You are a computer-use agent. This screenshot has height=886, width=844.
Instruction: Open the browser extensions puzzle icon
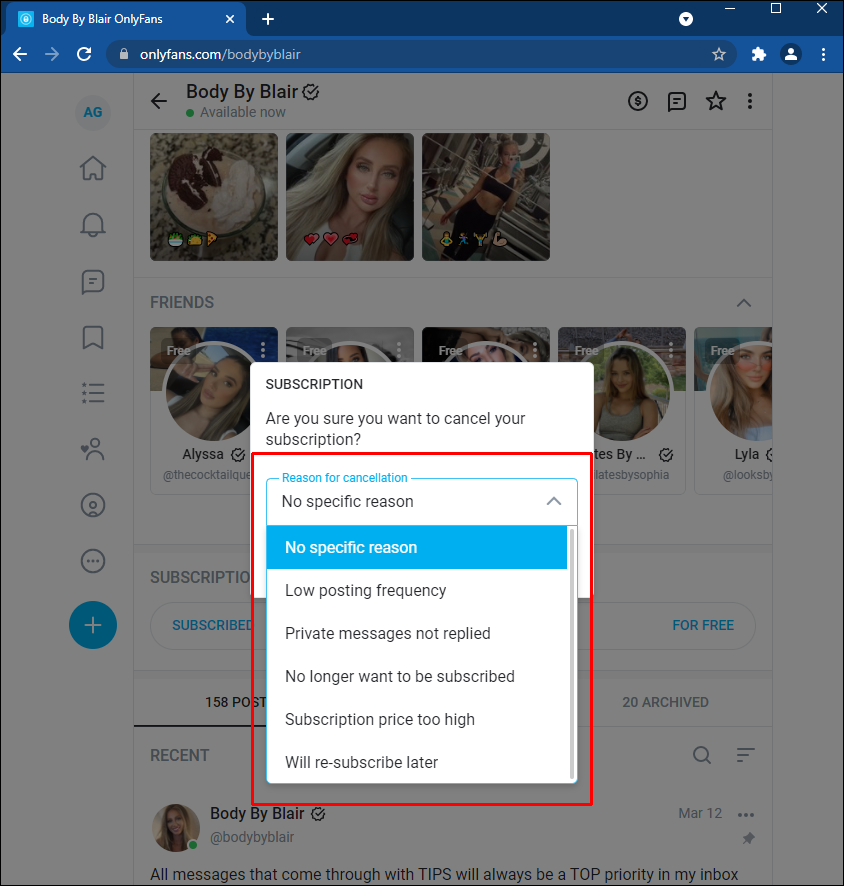click(x=759, y=54)
